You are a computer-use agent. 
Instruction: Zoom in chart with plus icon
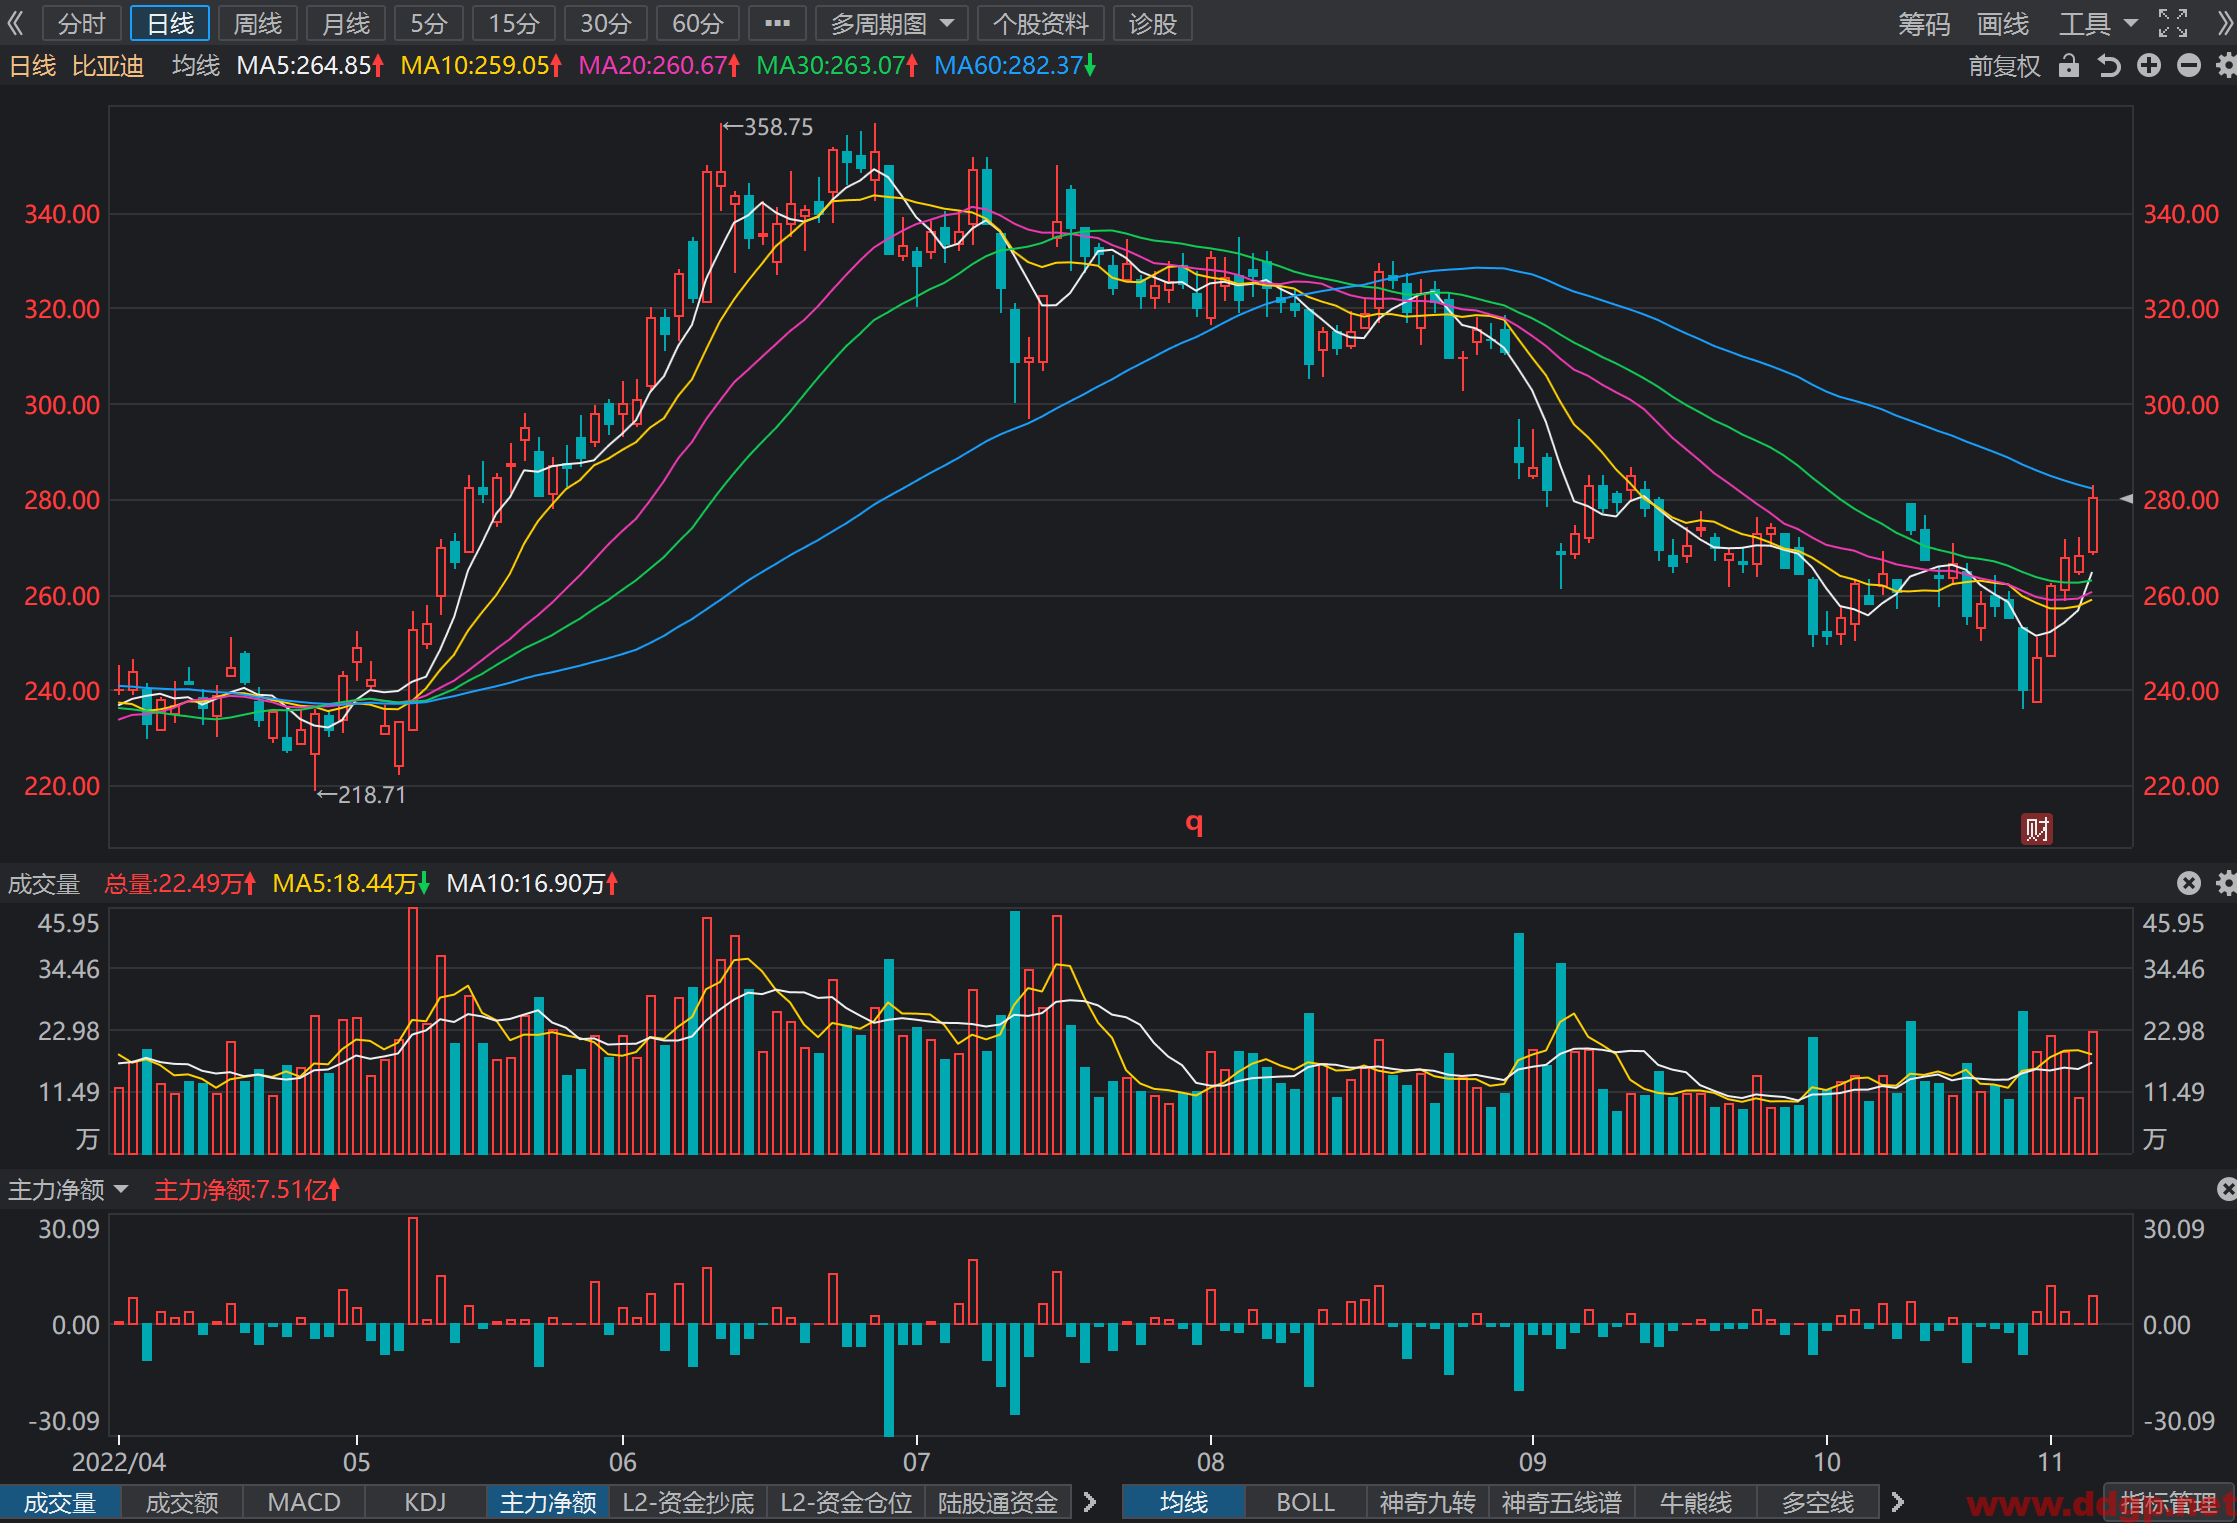2149,66
